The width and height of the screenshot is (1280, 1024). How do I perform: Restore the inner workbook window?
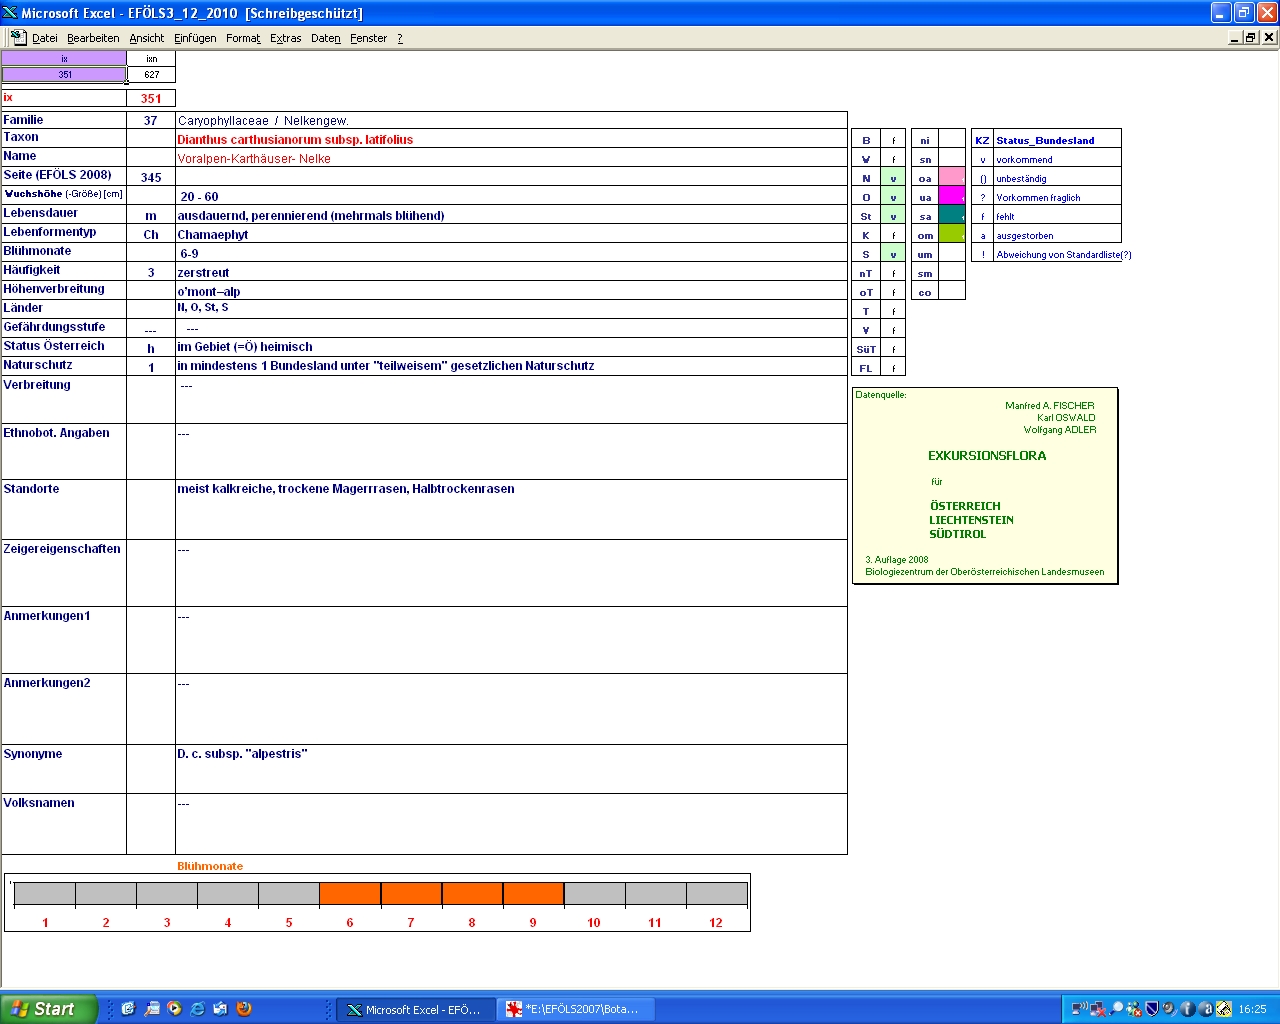(1251, 37)
